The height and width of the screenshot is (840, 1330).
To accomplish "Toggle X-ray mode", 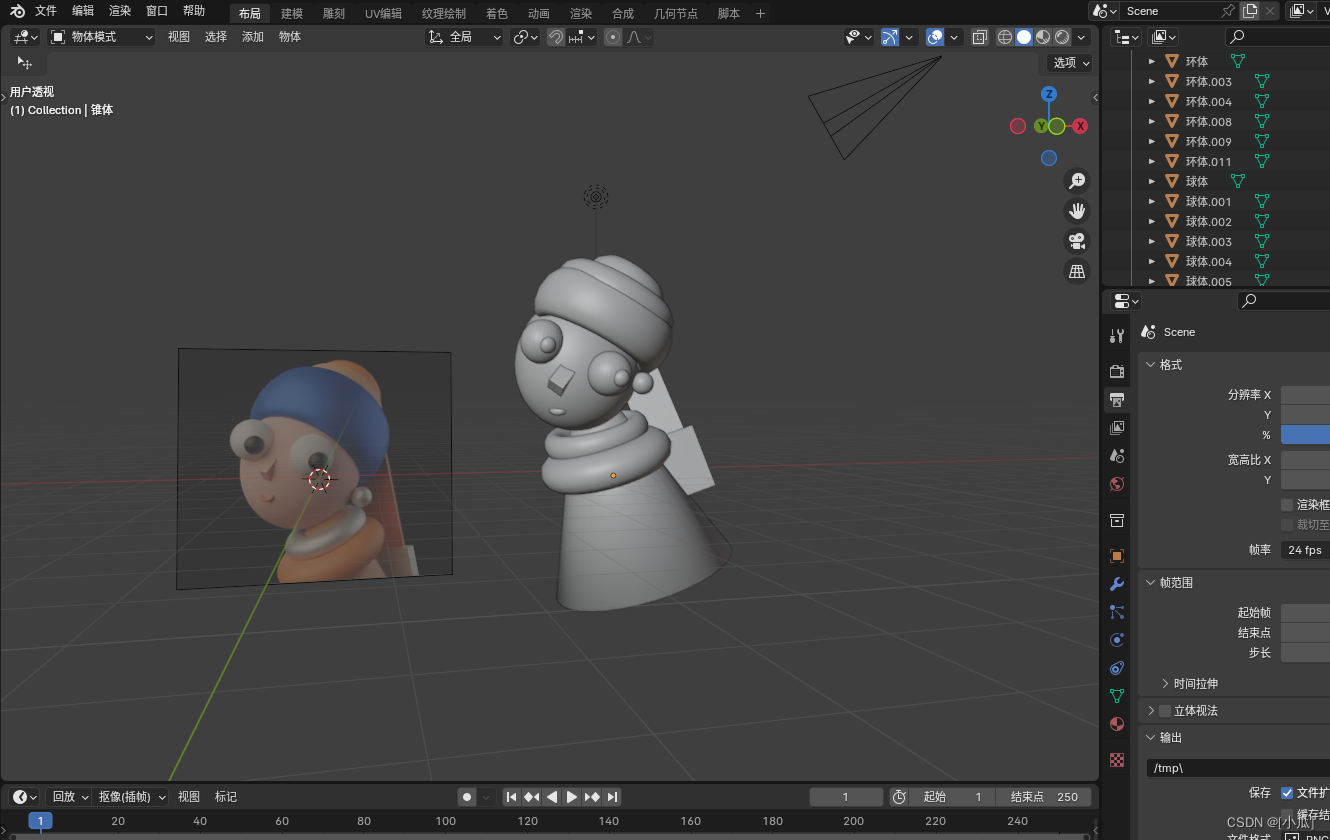I will 980,37.
